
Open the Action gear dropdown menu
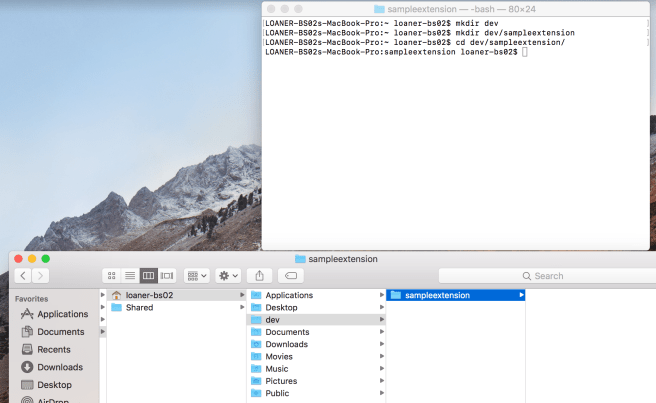point(228,275)
